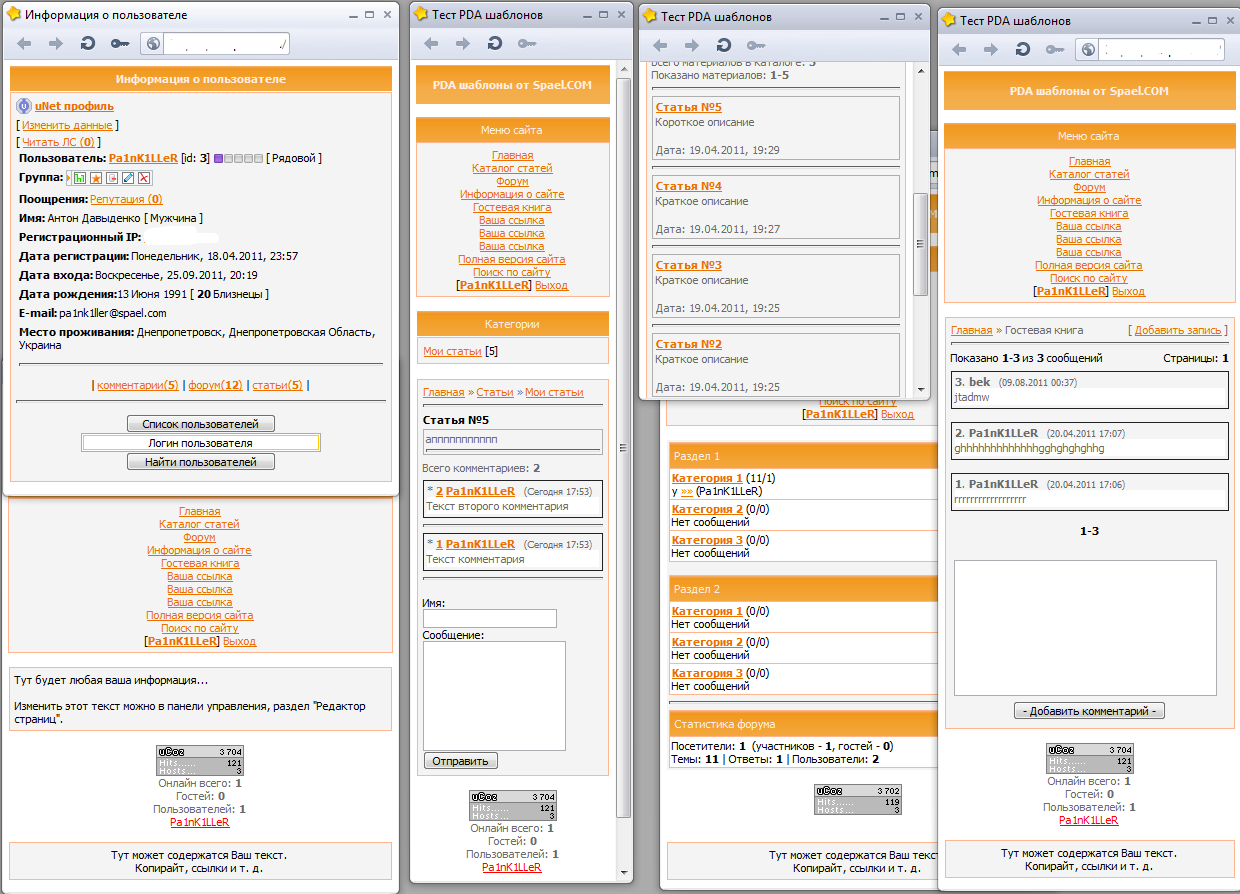The image size is (1240, 894).
Task: Open Категория 3 link under Раздел 2
Action: click(707, 673)
